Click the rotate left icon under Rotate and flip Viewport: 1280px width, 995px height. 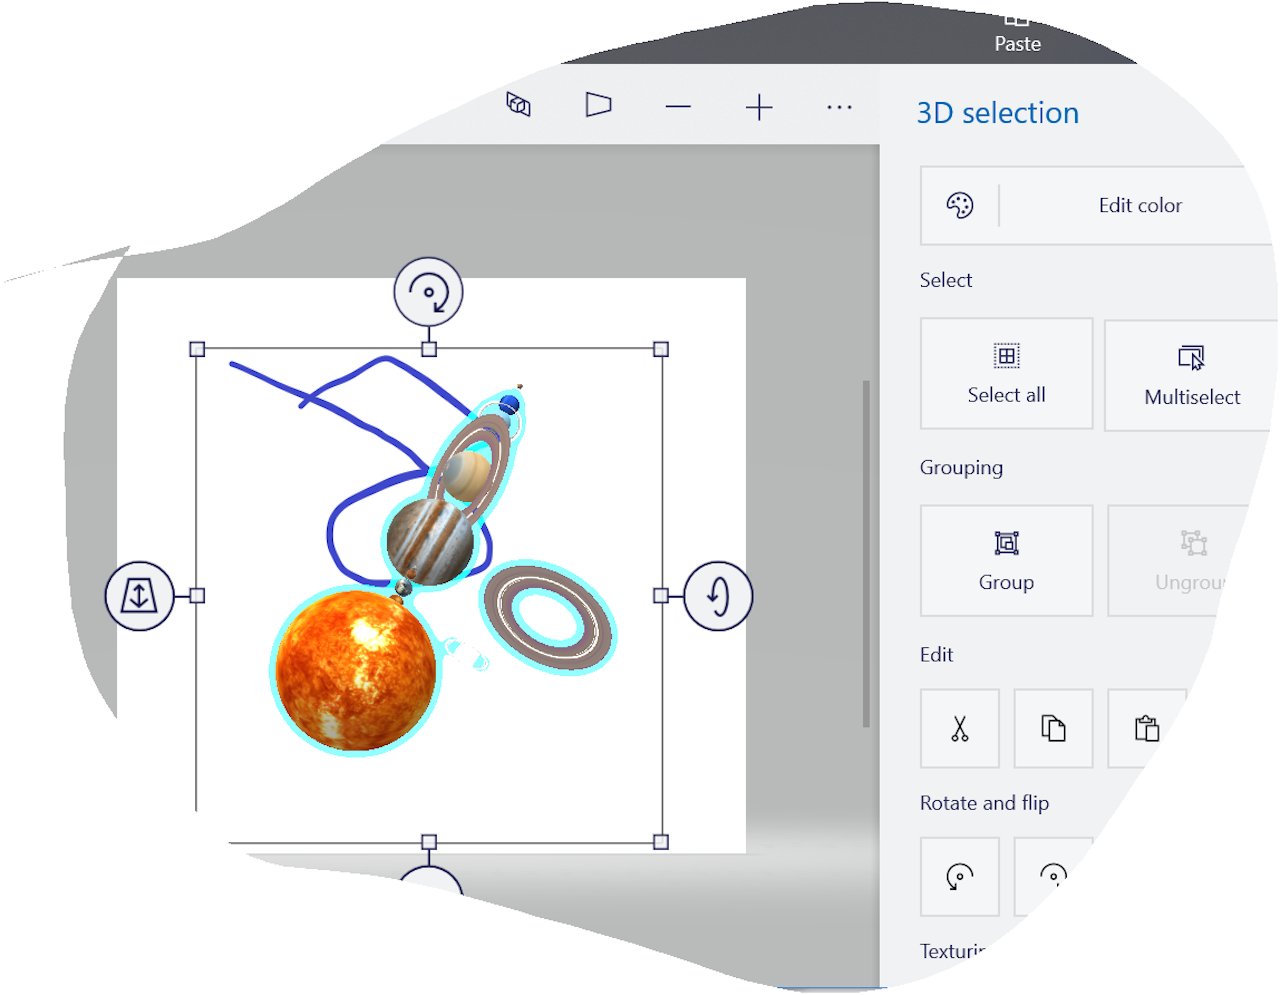pyautogui.click(x=959, y=877)
